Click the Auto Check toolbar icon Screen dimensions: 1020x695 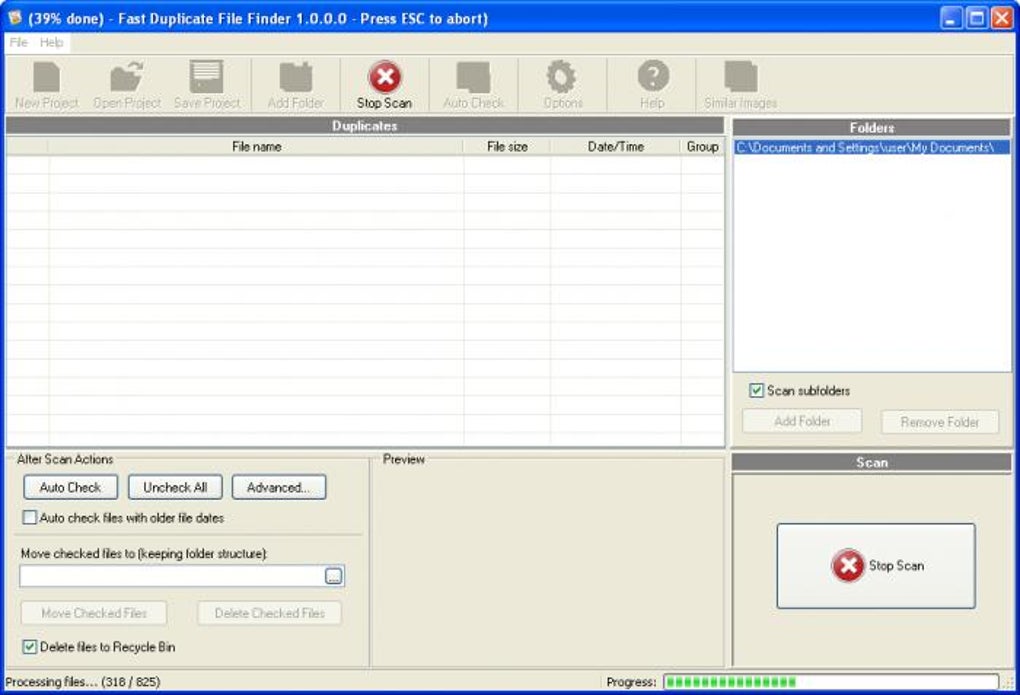[x=474, y=85]
